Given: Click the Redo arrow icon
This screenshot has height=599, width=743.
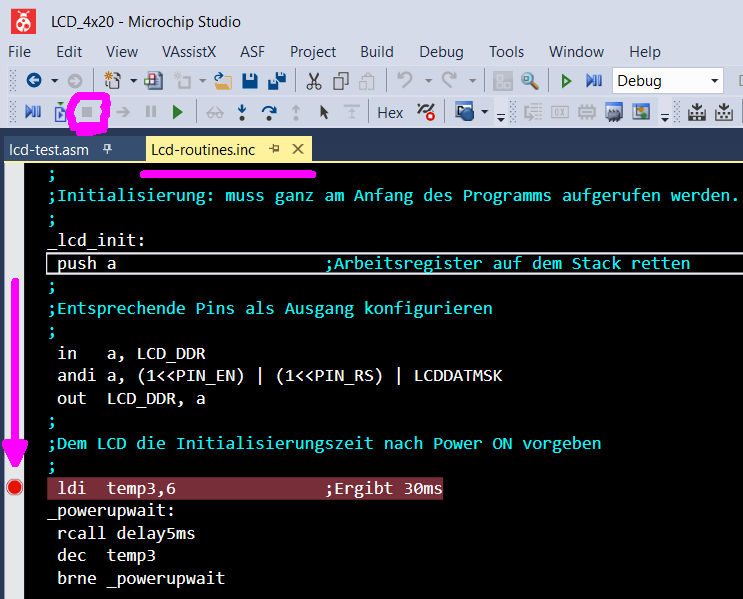Looking at the screenshot, I should click(449, 80).
